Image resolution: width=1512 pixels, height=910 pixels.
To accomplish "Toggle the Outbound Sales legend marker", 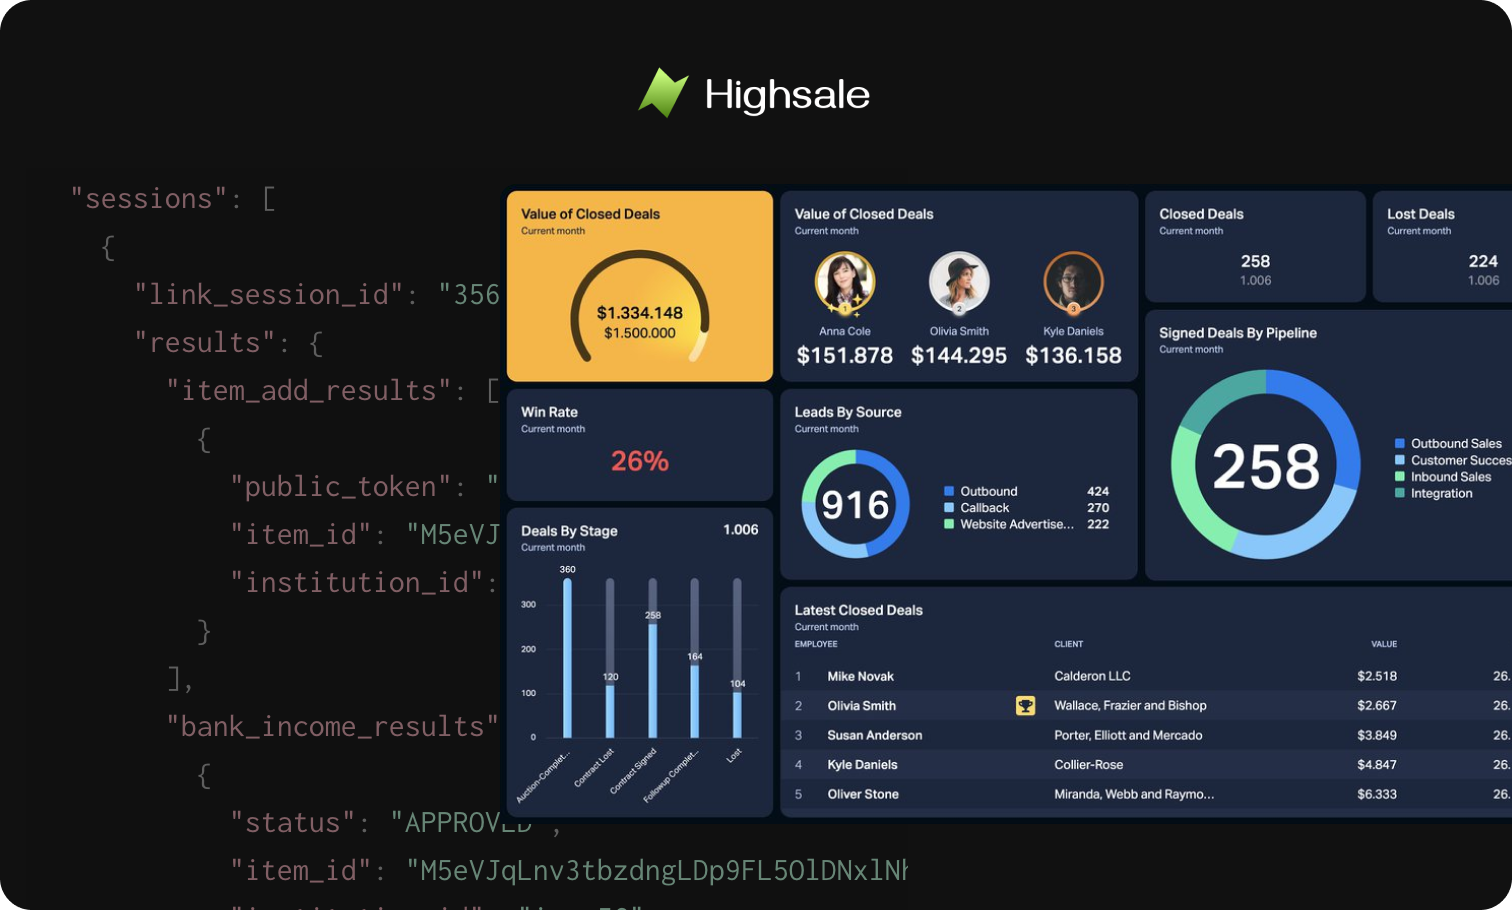I will [1400, 443].
